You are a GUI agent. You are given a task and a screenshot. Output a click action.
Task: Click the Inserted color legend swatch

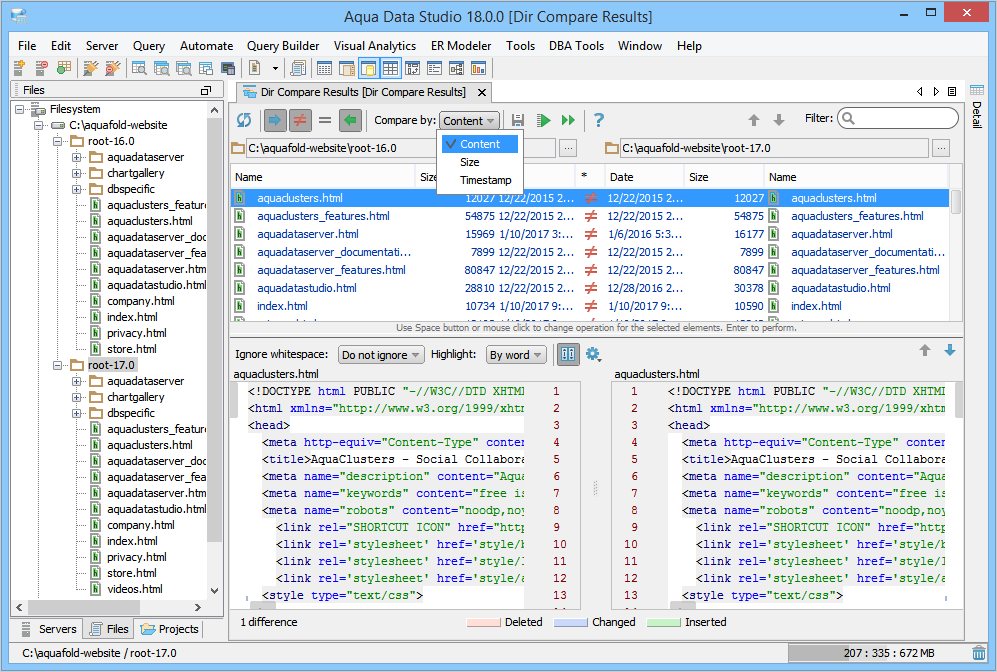[x=664, y=622]
